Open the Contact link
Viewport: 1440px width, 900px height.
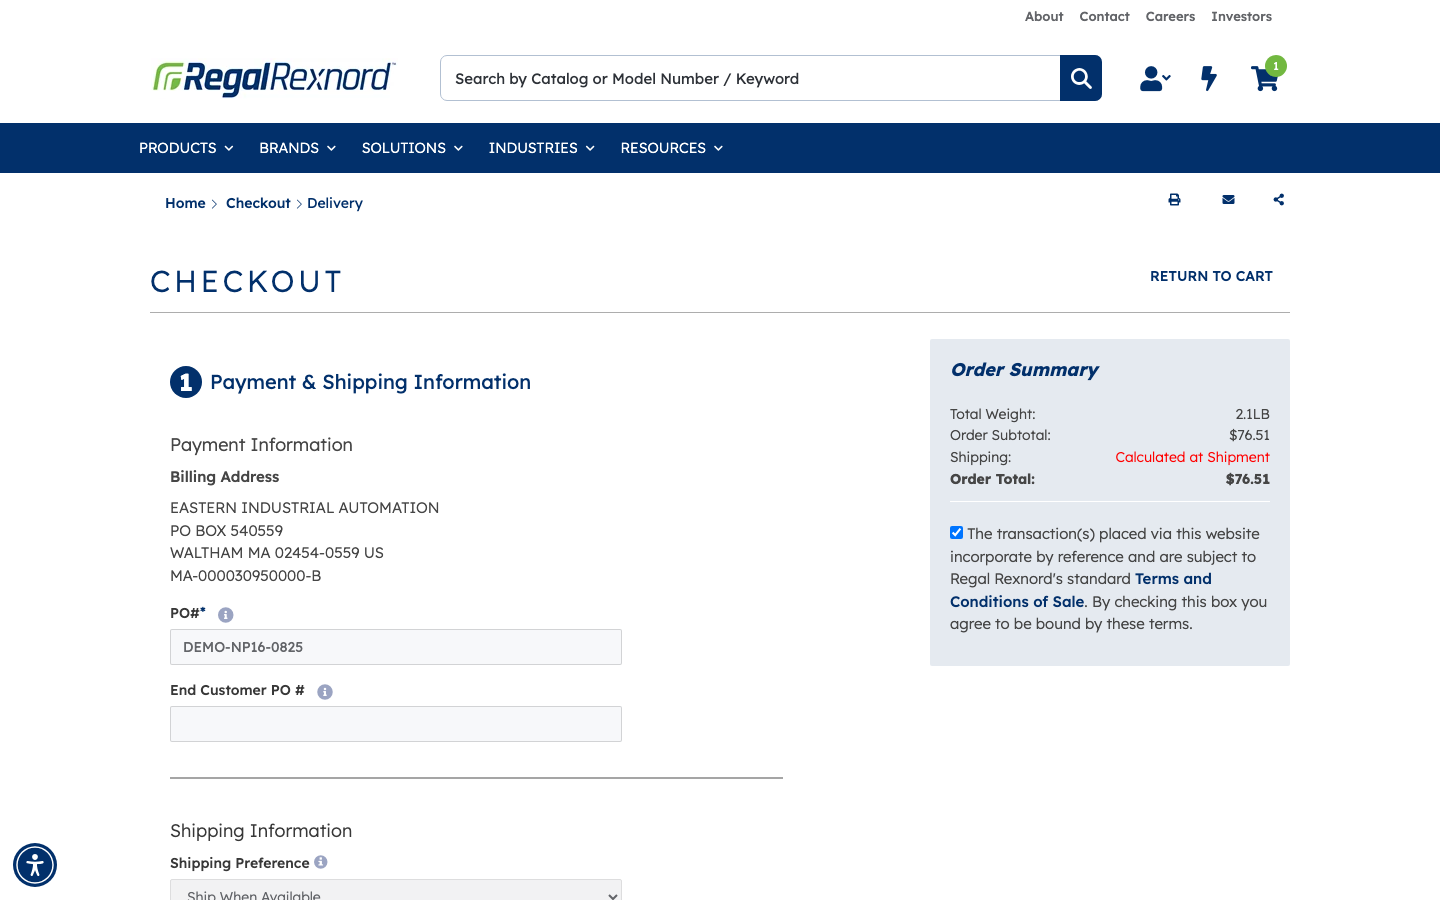tap(1104, 17)
